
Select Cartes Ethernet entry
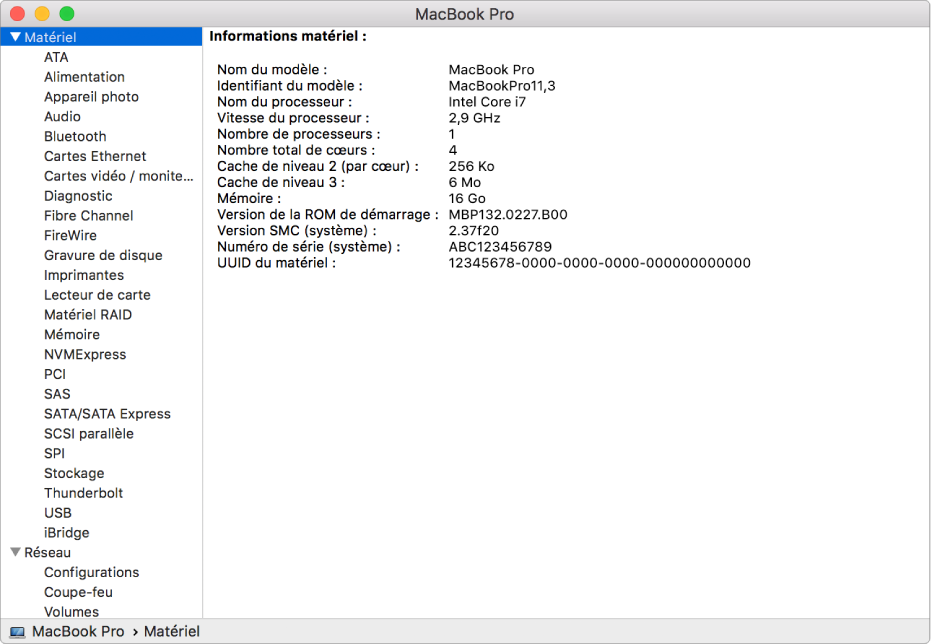coord(95,156)
